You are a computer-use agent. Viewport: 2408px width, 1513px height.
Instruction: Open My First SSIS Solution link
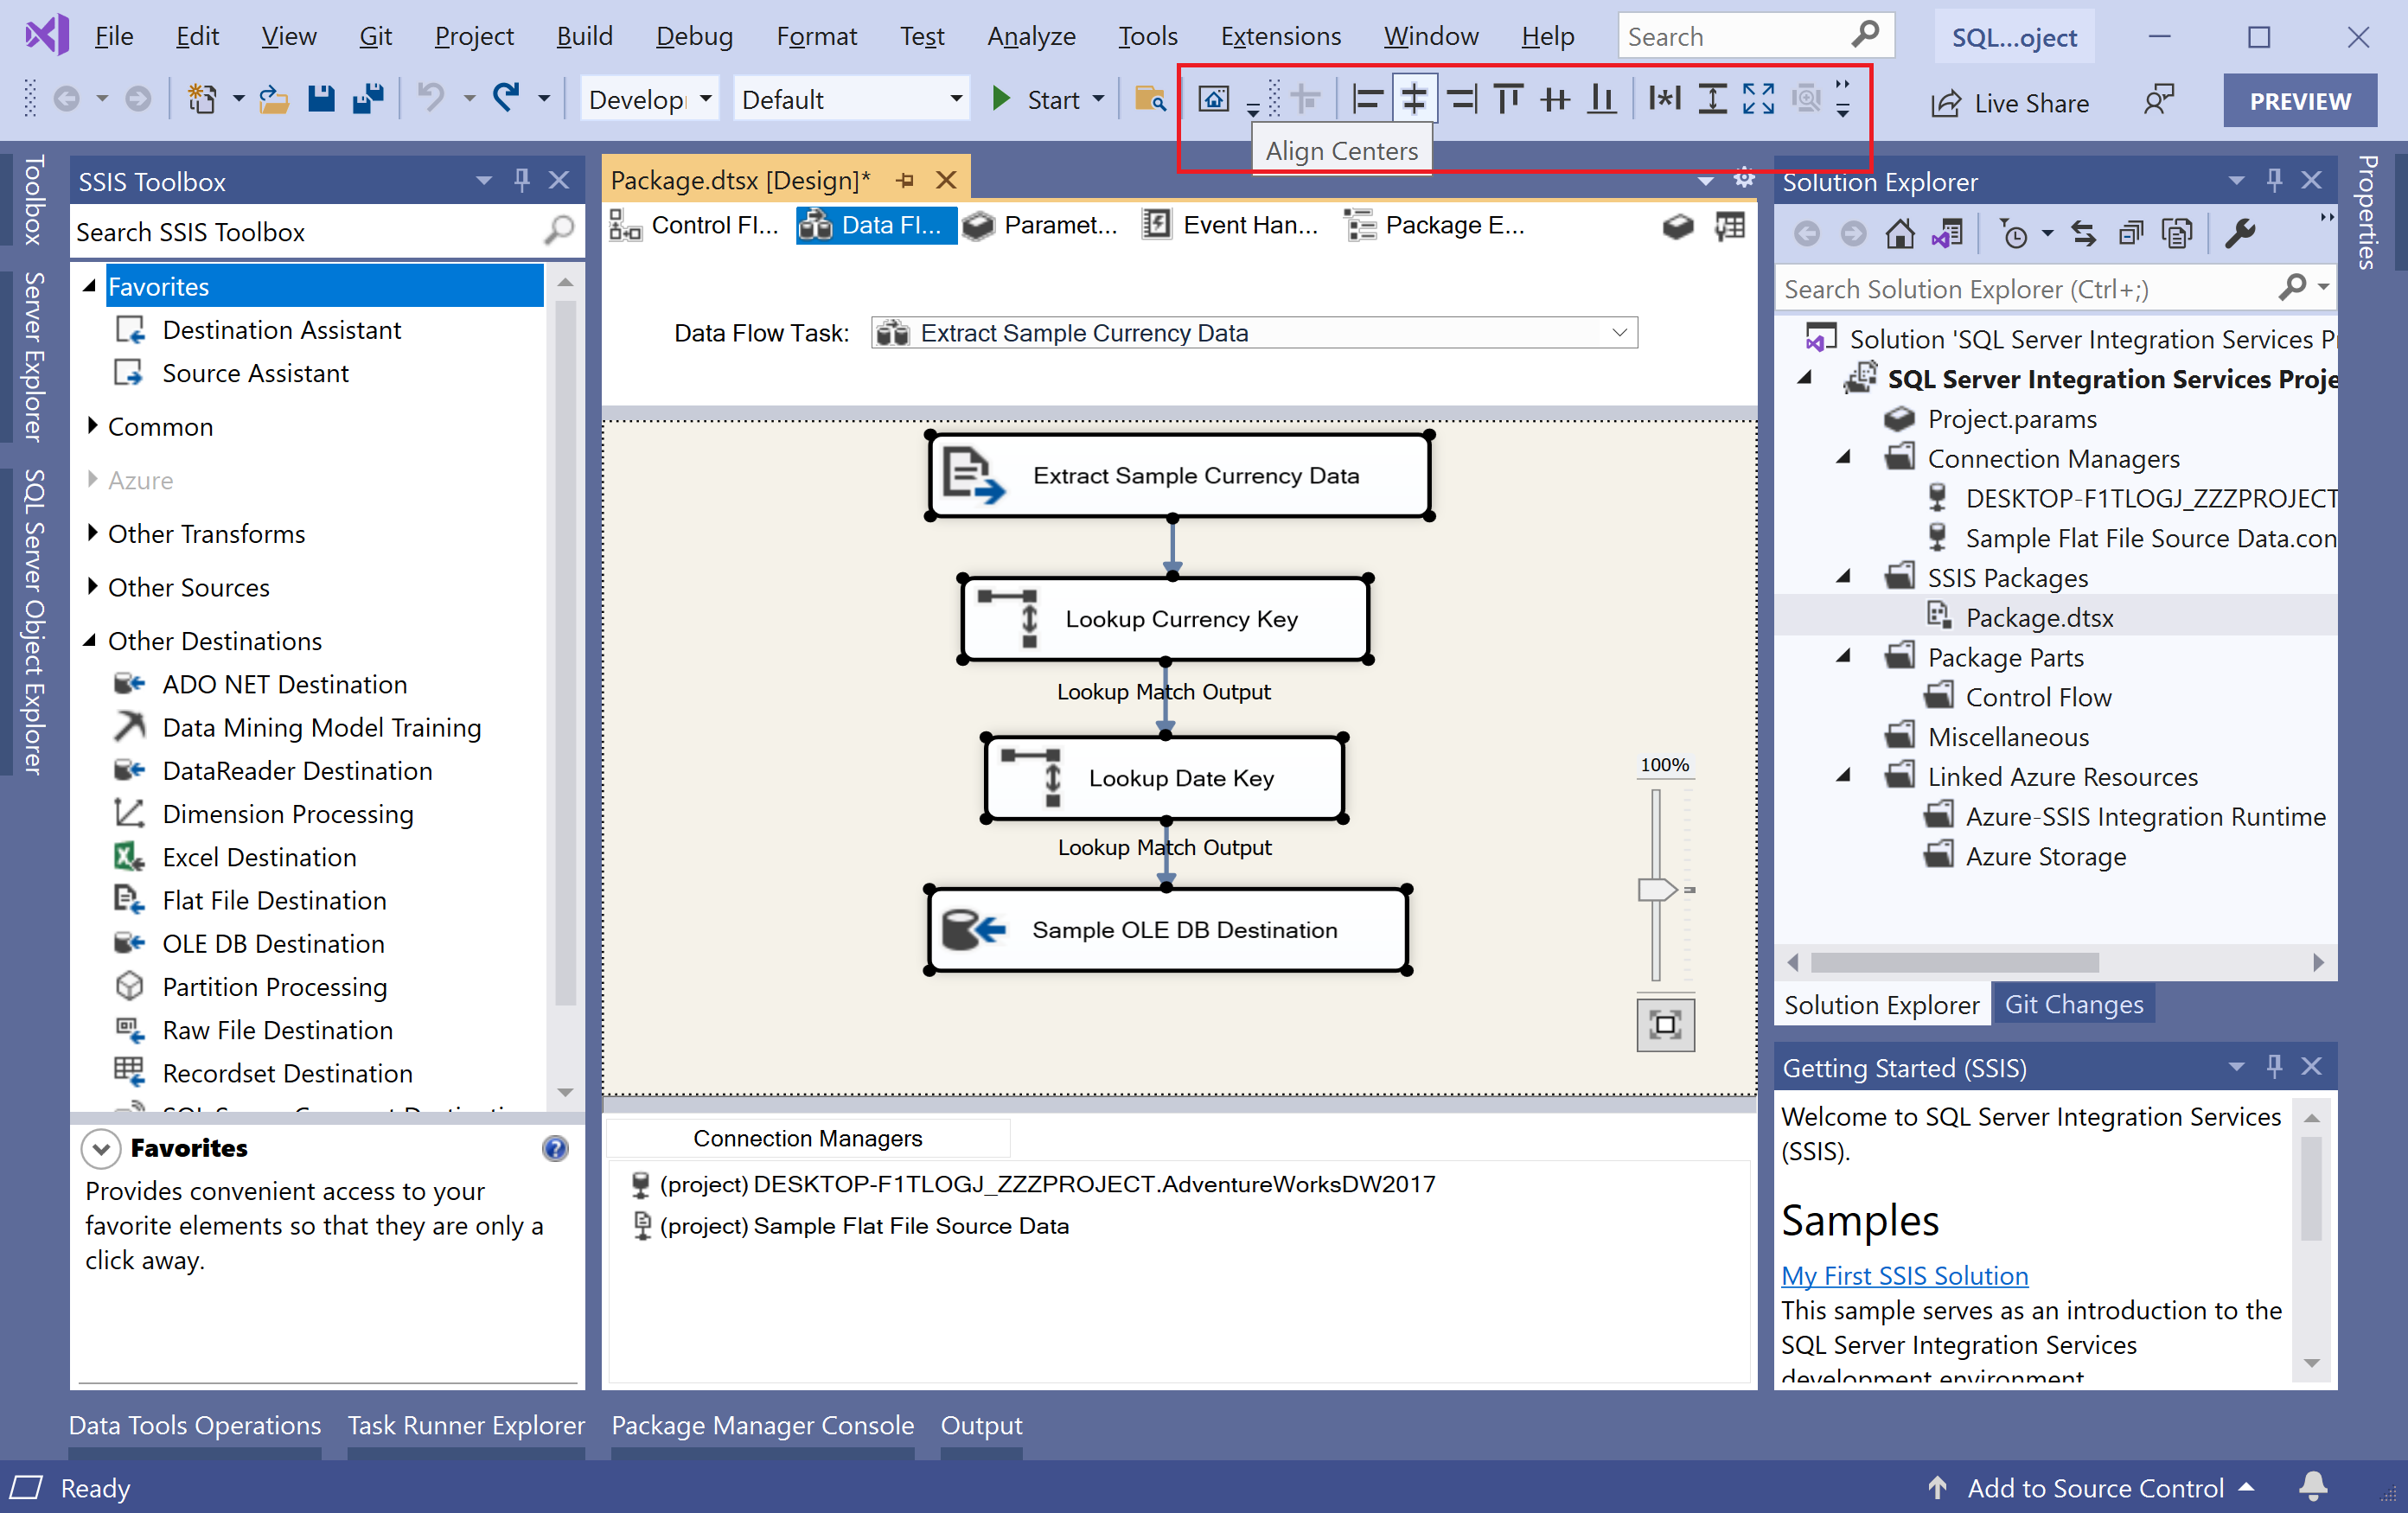pos(1904,1276)
